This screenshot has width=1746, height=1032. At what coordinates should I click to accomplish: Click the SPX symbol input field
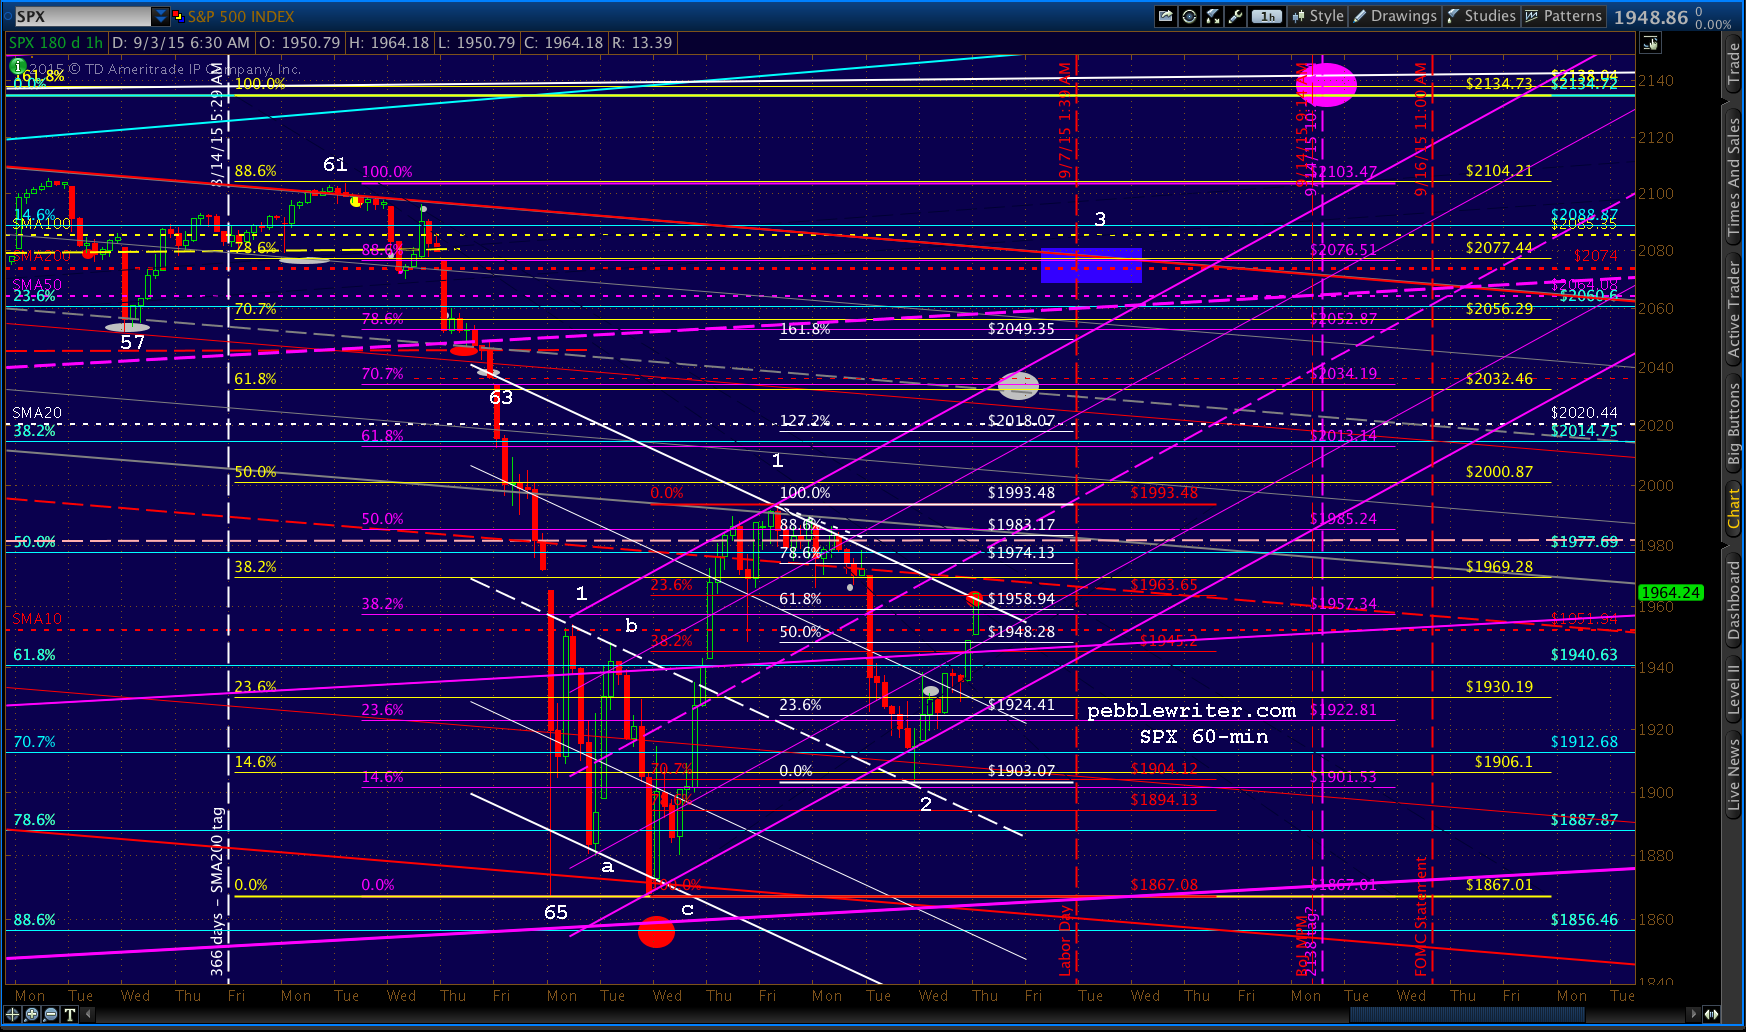[x=82, y=16]
